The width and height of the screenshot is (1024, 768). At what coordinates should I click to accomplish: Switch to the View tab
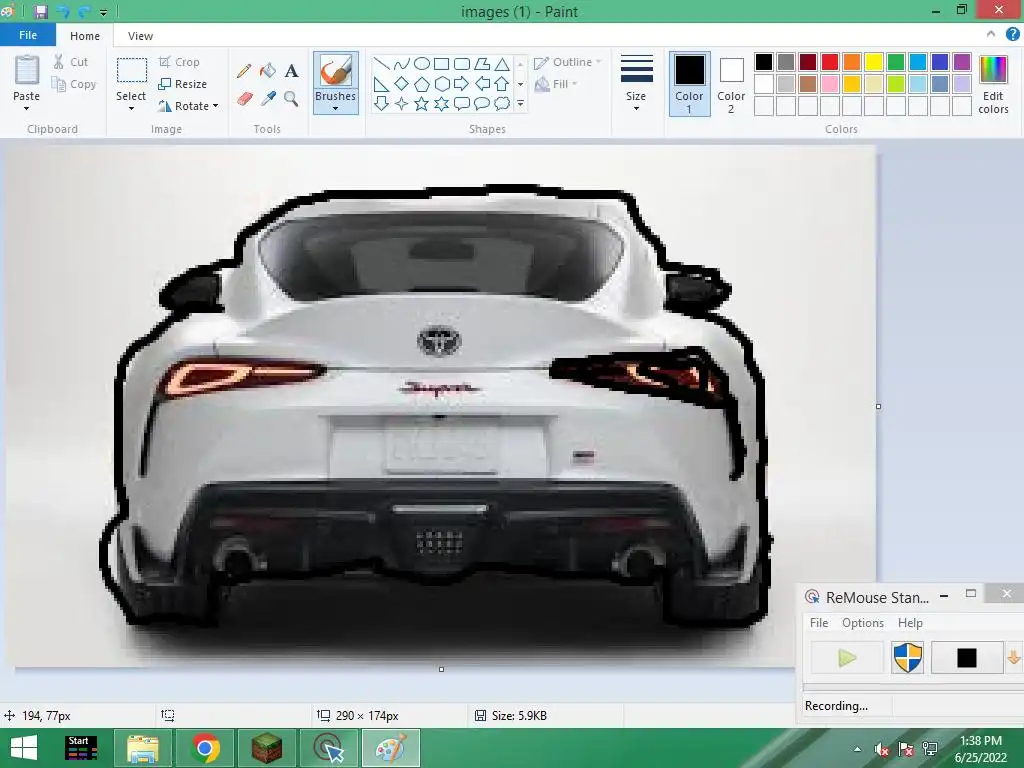140,36
